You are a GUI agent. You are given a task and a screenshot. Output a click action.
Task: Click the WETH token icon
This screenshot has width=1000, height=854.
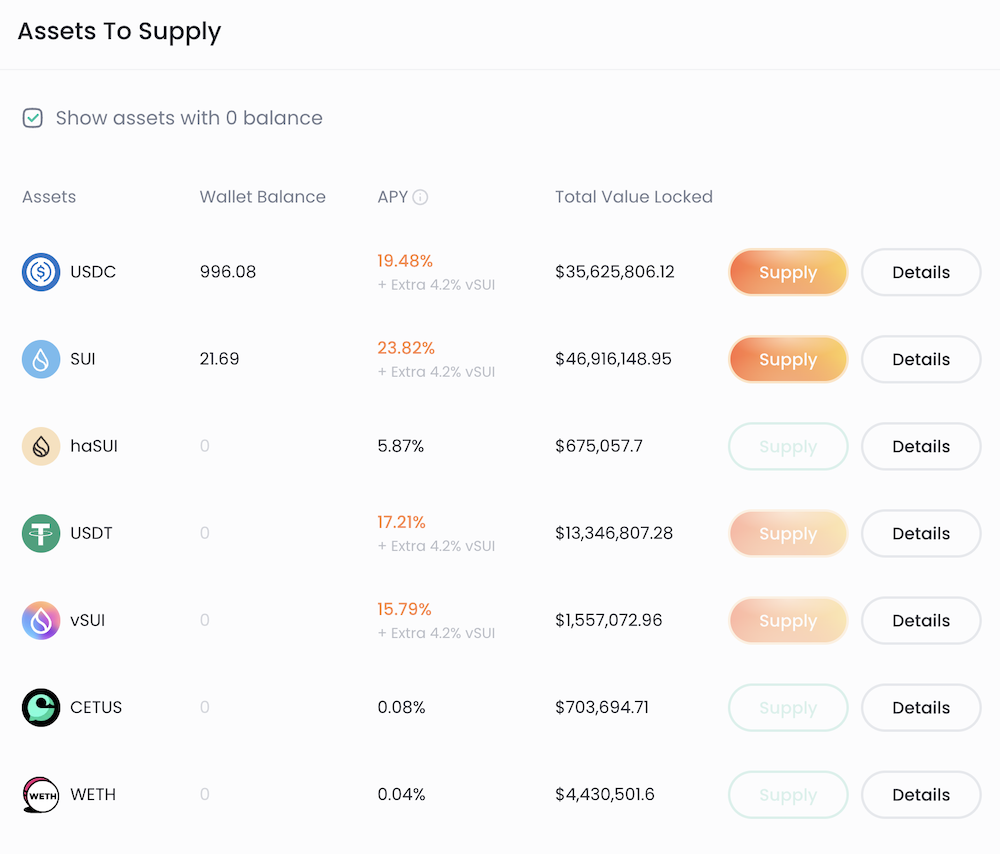39,794
